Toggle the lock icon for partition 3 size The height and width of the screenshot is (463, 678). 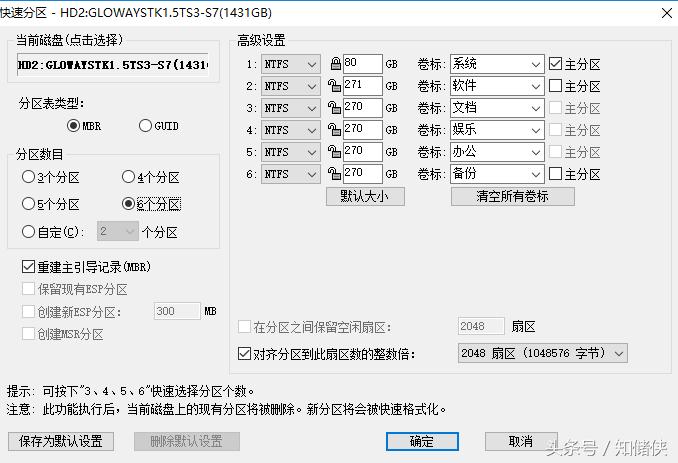coord(334,108)
